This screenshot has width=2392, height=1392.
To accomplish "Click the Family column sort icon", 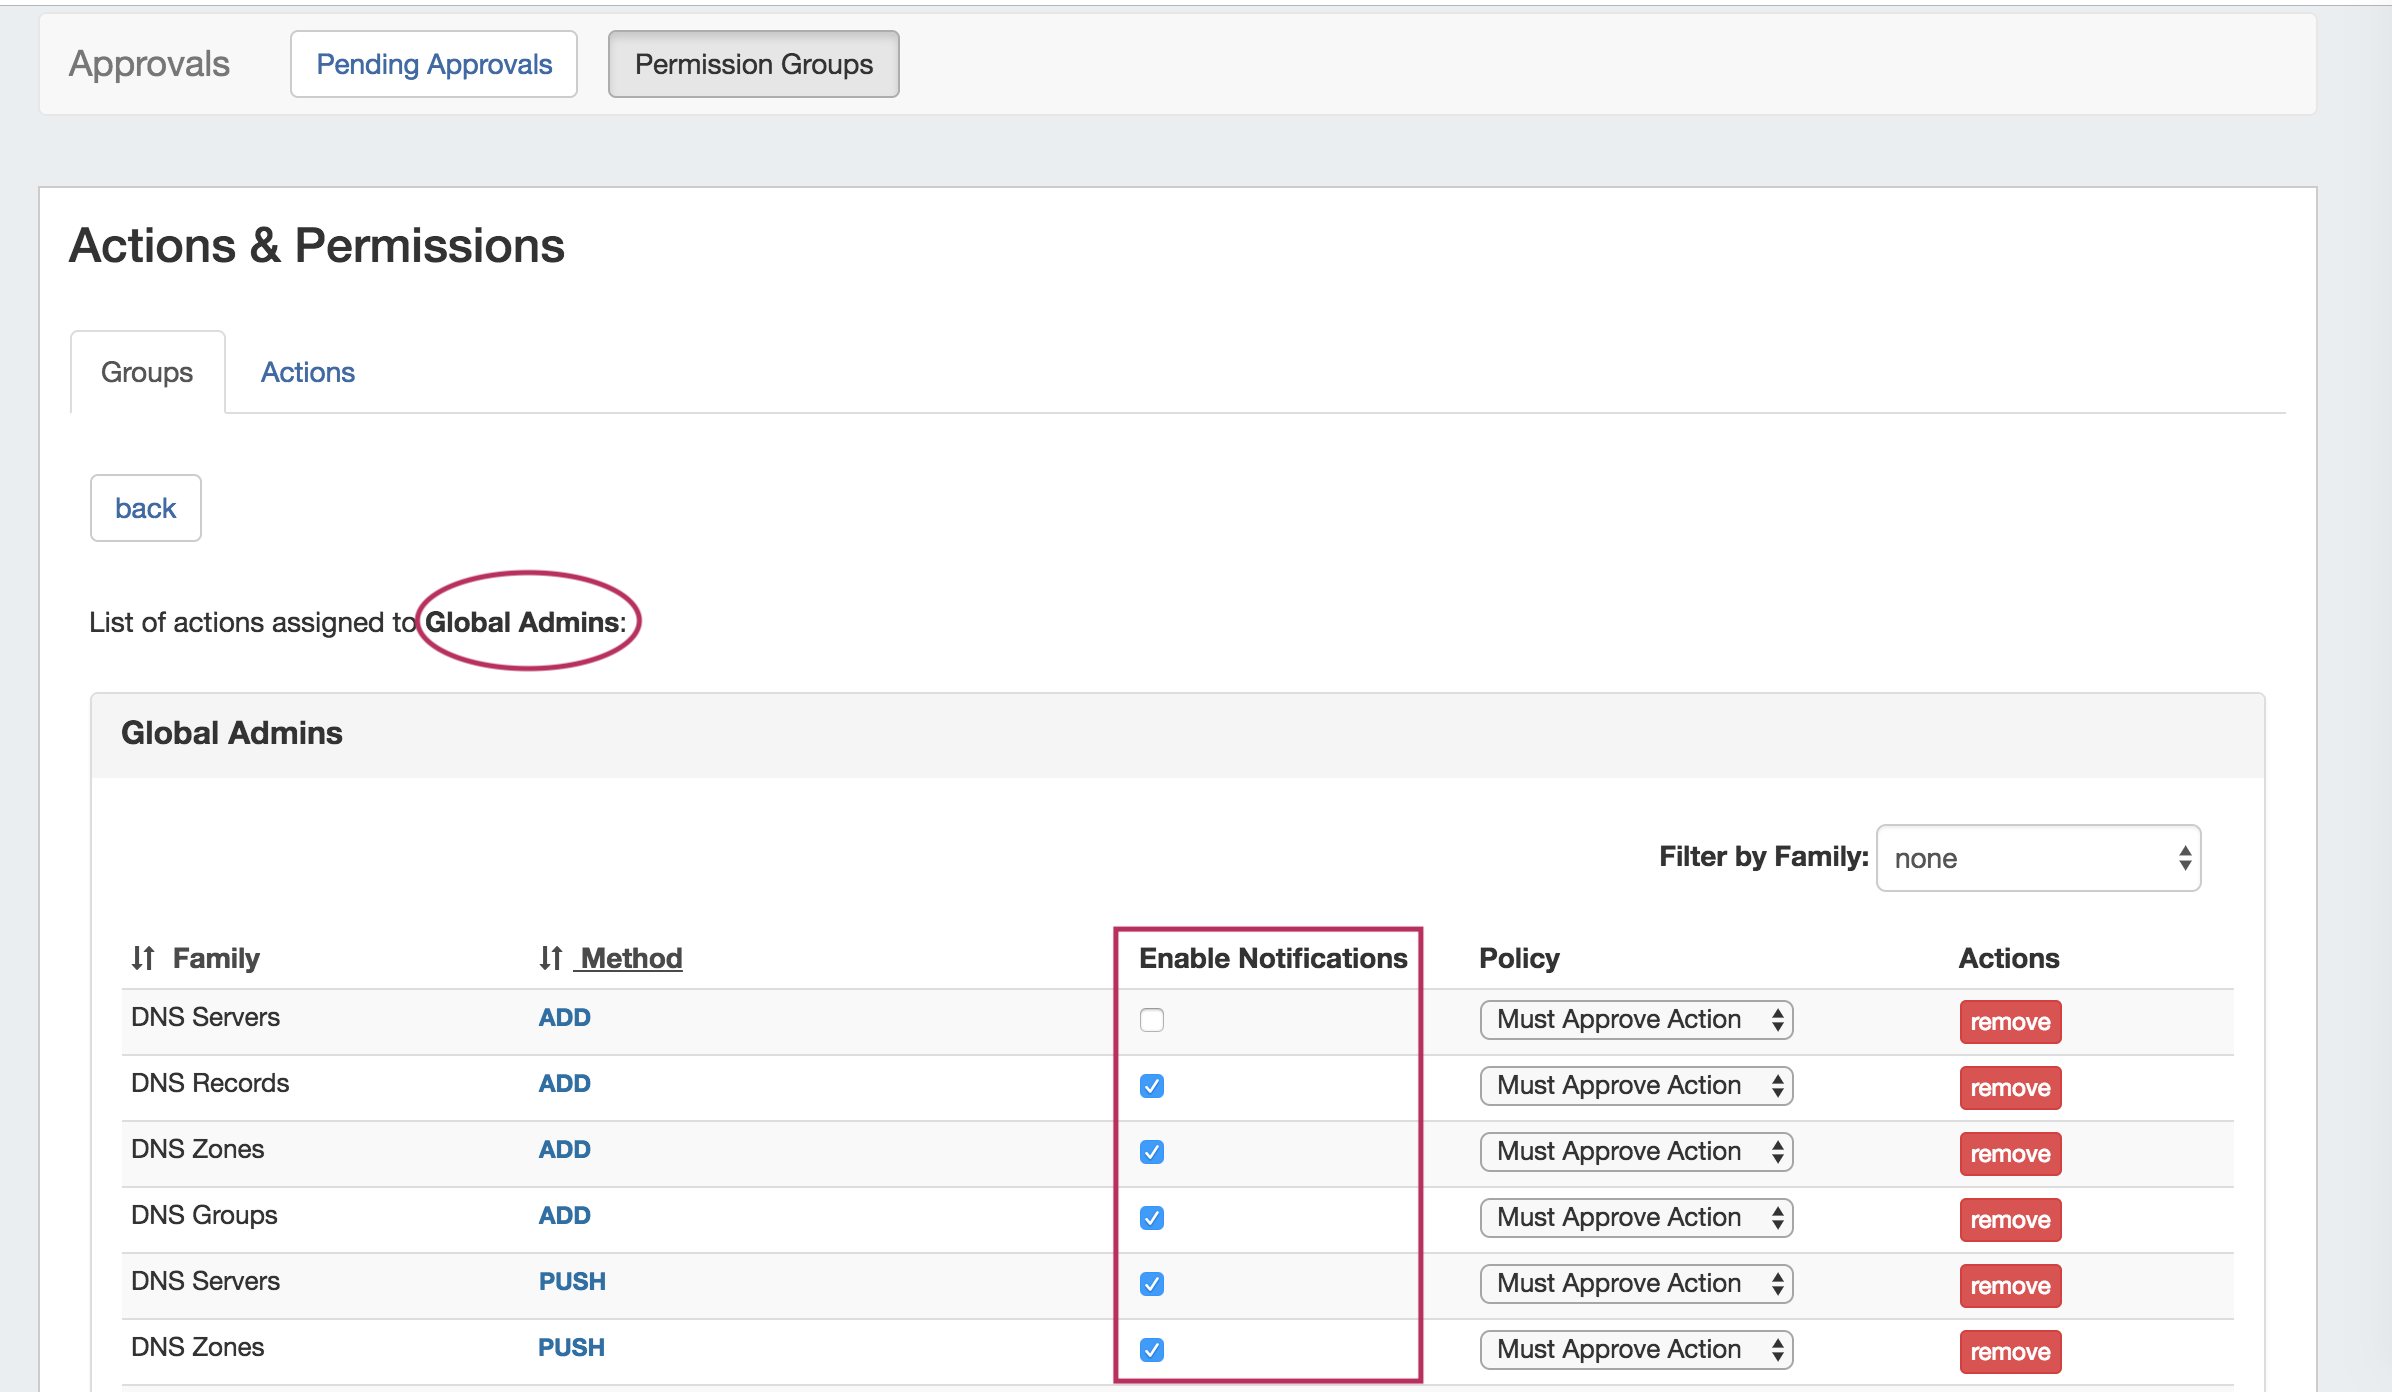I will pyautogui.click(x=143, y=958).
